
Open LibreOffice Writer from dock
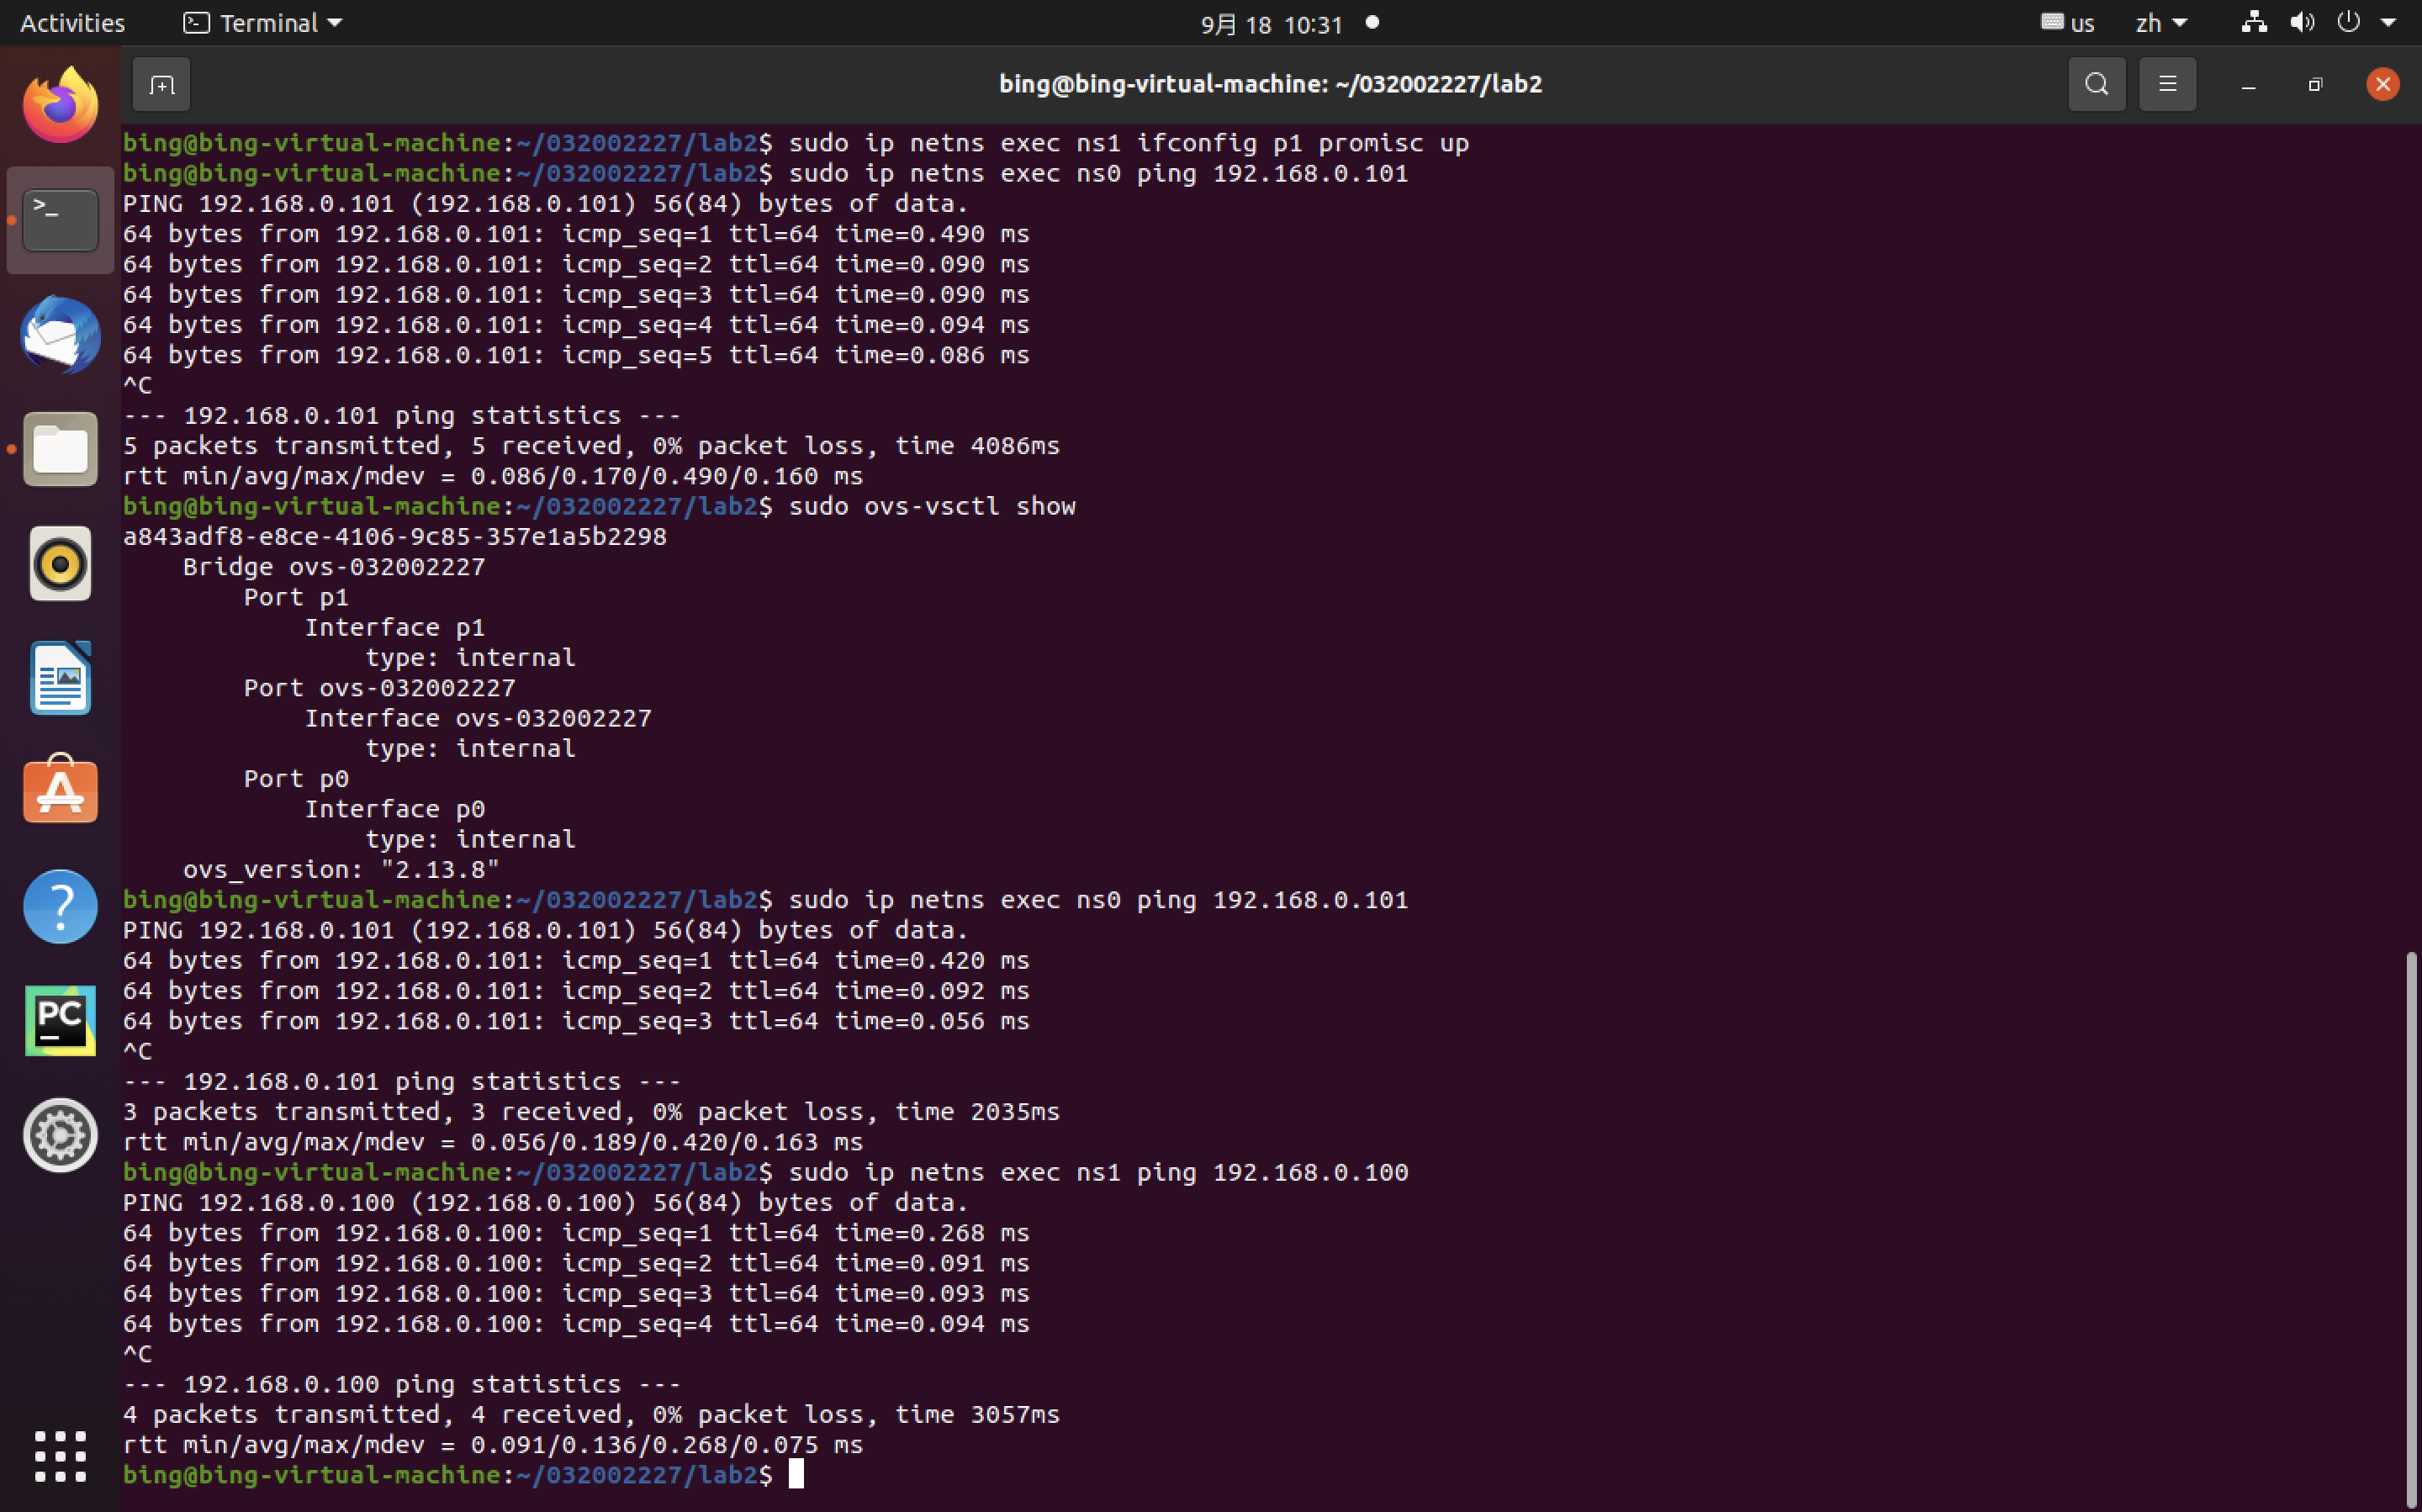click(60, 678)
